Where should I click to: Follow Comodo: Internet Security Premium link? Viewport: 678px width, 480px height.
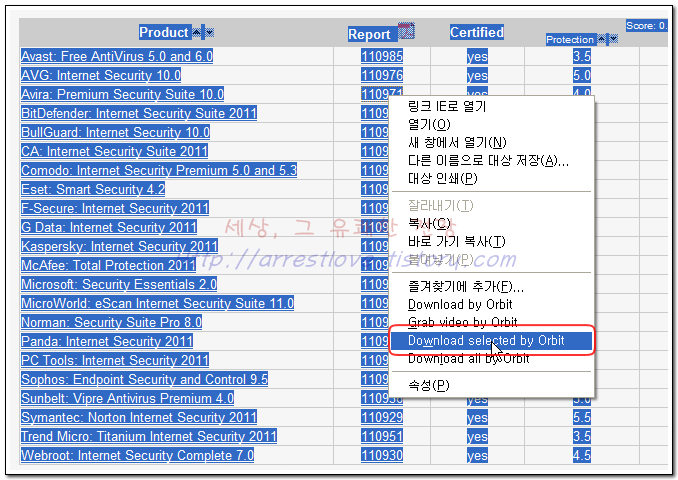(159, 170)
